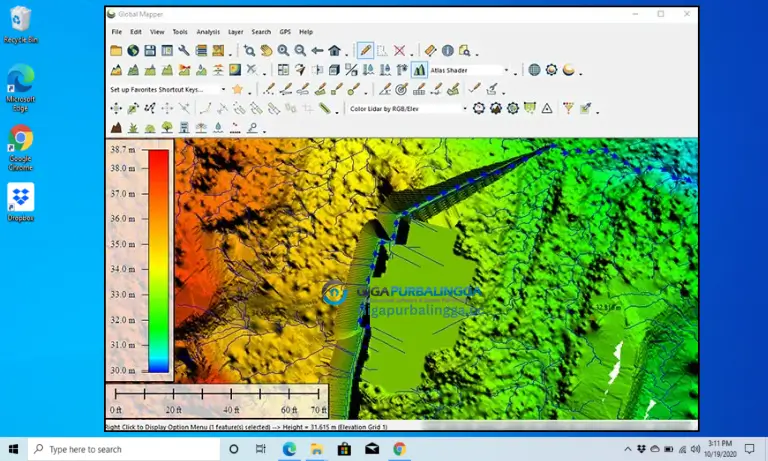Click the home full-view icon
768x461 pixels.
pyautogui.click(x=334, y=50)
